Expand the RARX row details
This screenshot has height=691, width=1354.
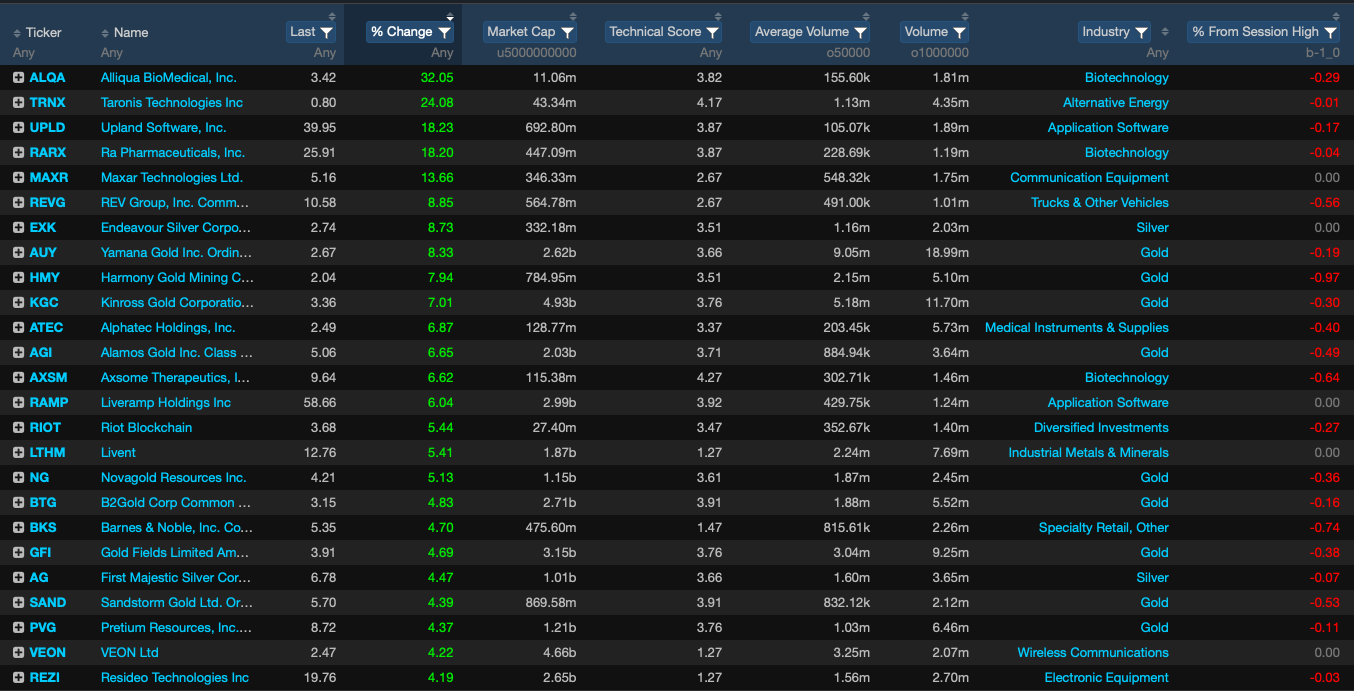click(18, 153)
